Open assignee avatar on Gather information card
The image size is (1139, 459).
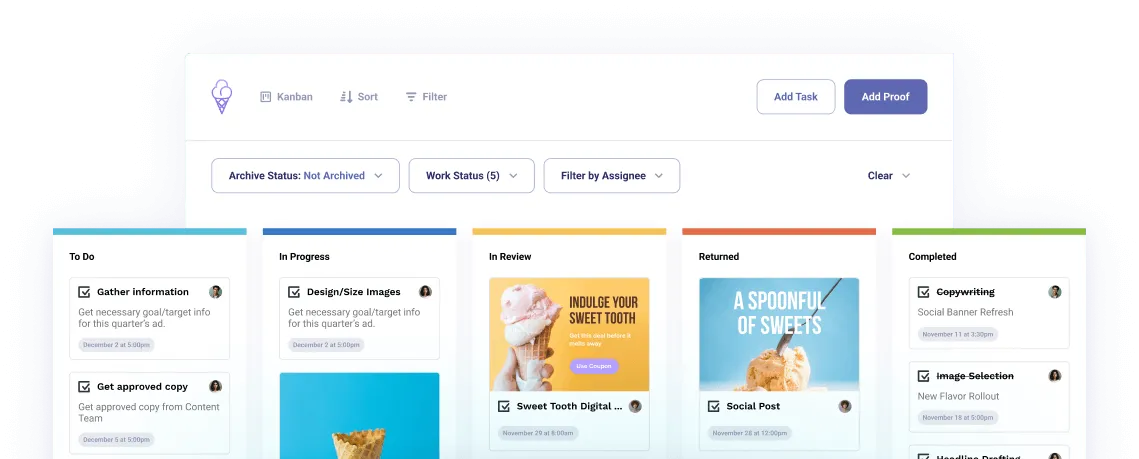coord(216,292)
